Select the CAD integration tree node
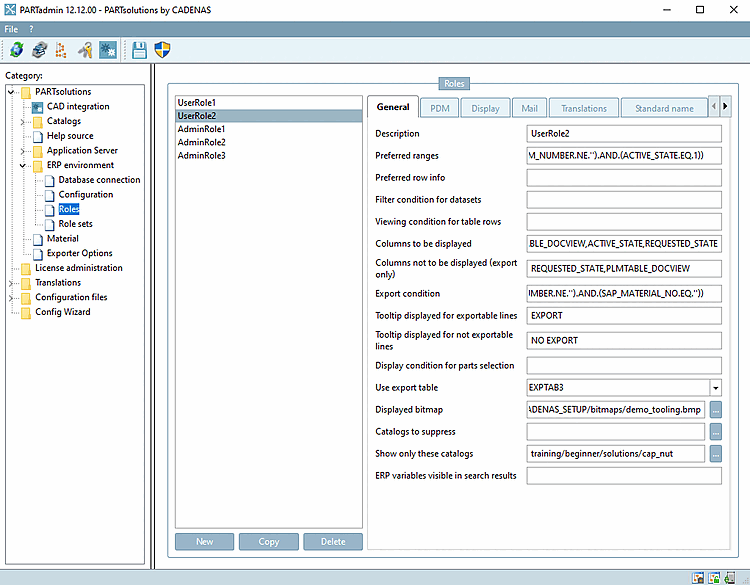Image resolution: width=750 pixels, height=585 pixels. coord(77,106)
